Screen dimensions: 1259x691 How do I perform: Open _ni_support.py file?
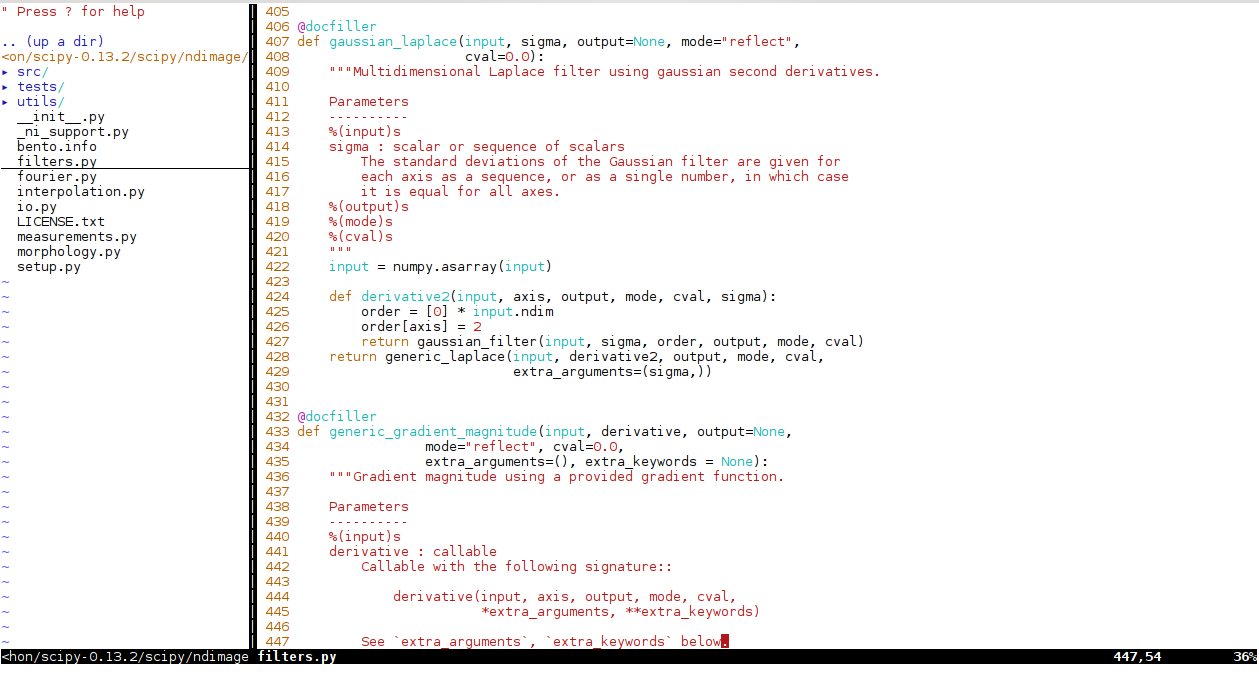coord(72,132)
